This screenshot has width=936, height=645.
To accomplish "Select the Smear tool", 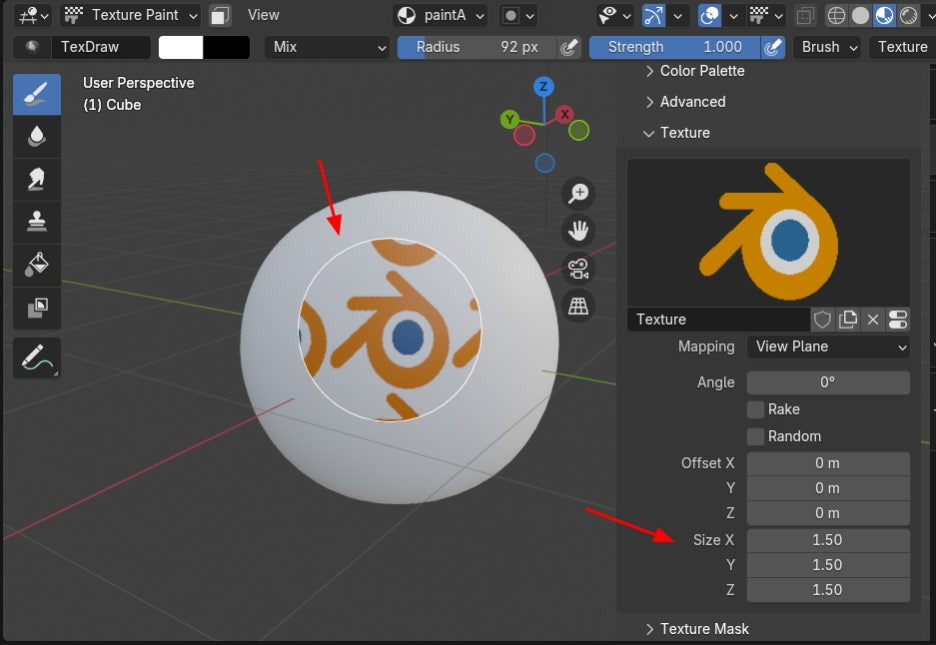I will (36, 180).
